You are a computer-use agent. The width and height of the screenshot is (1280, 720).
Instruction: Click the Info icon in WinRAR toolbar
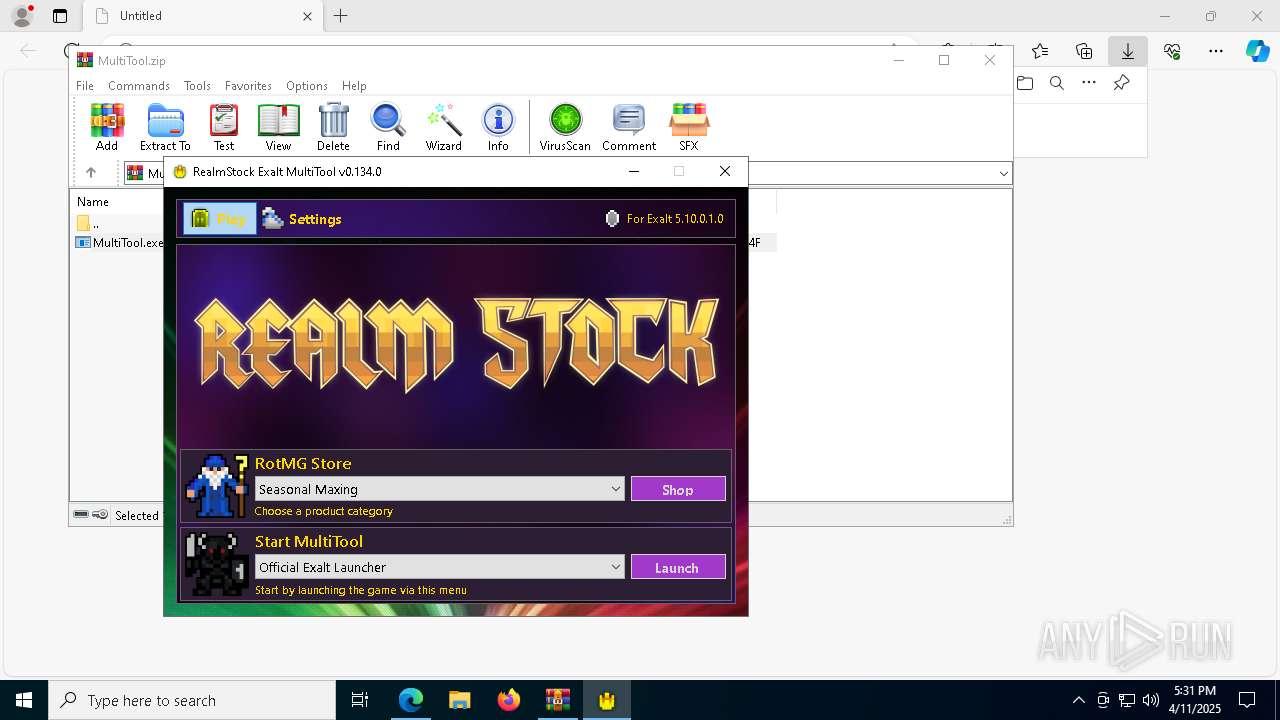(498, 127)
